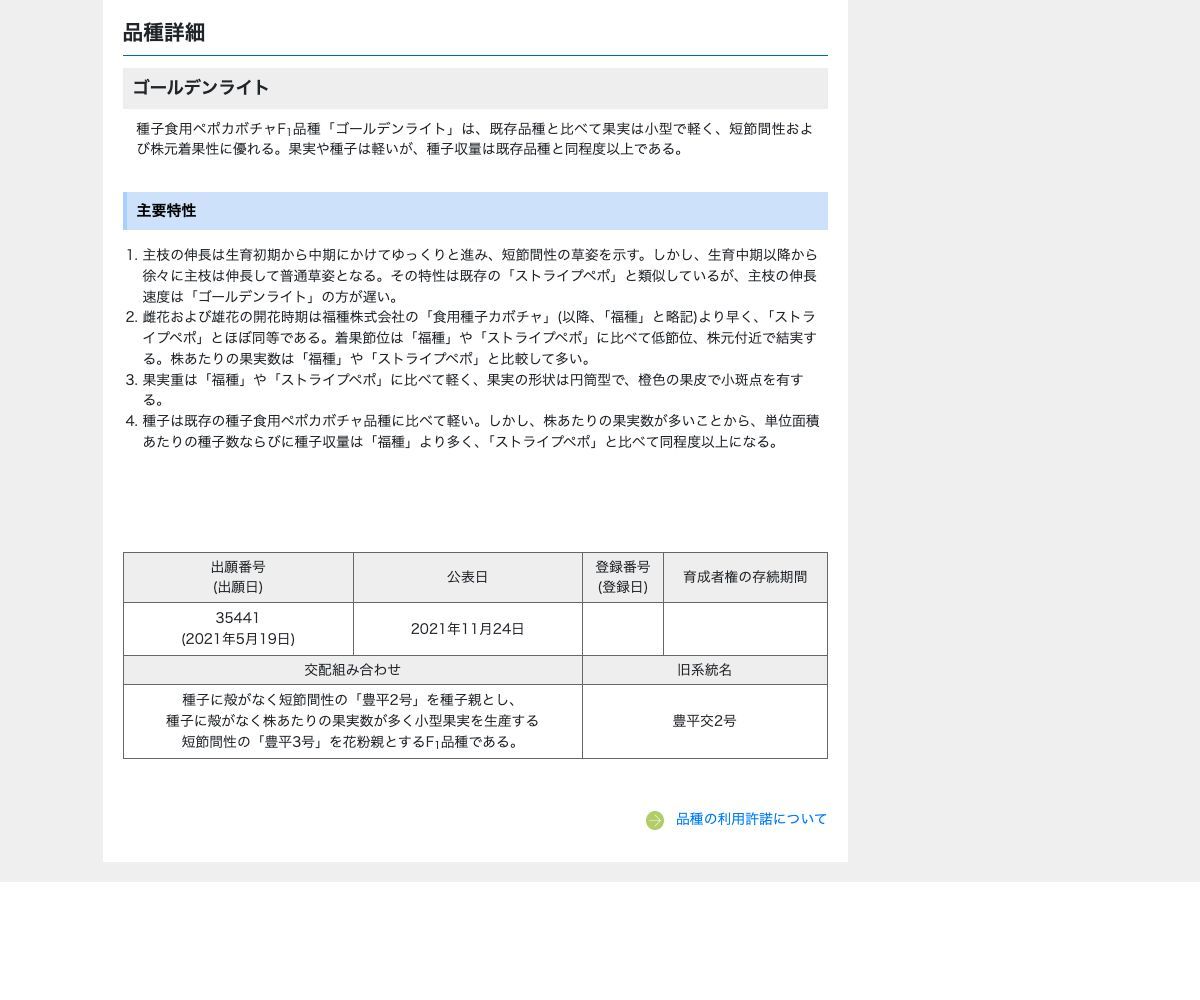Click the empty registration number cell

(623, 628)
